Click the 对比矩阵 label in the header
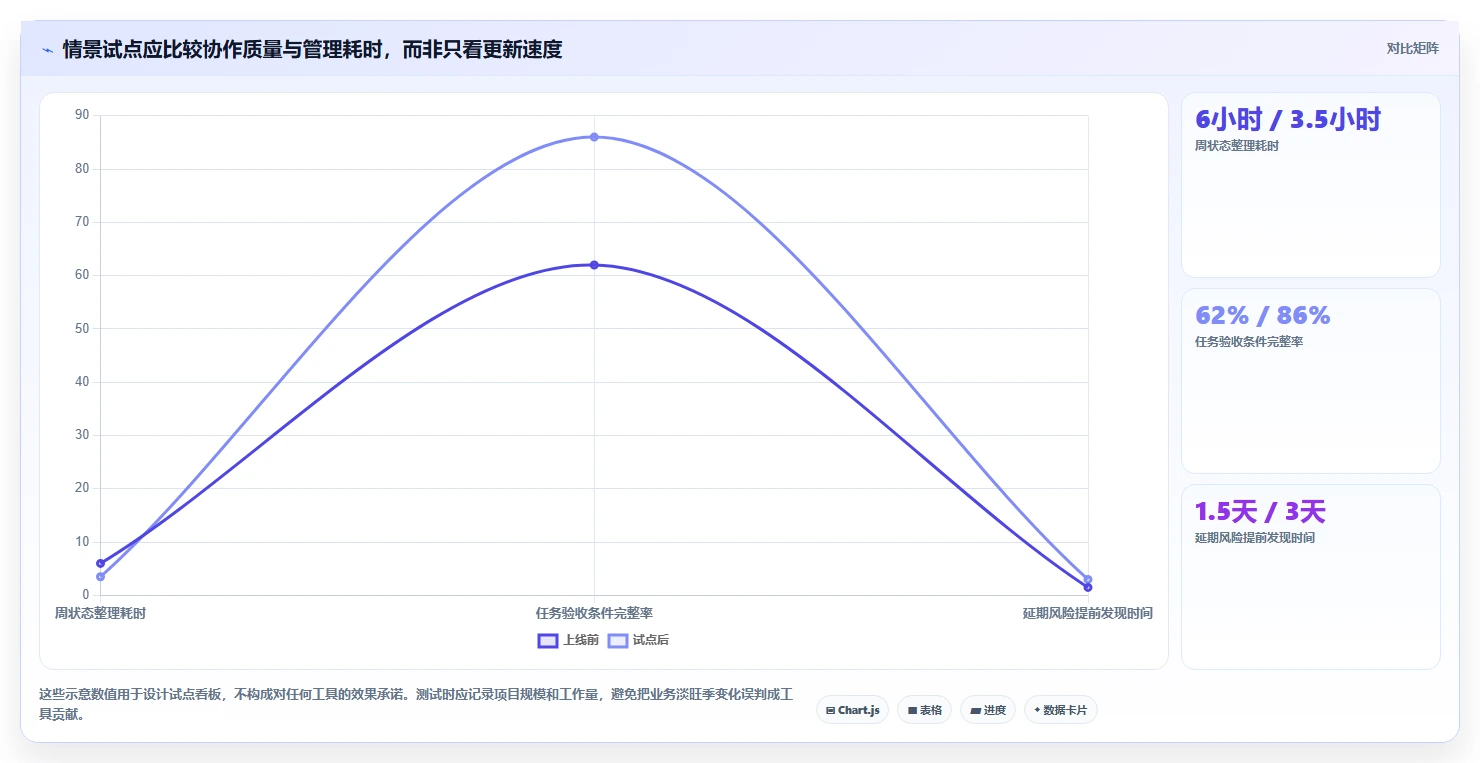The image size is (1480, 763). pyautogui.click(x=1413, y=48)
